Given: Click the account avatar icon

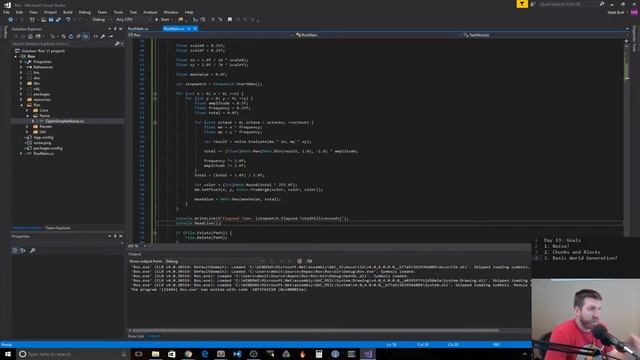Looking at the screenshot, I should click(x=634, y=12).
